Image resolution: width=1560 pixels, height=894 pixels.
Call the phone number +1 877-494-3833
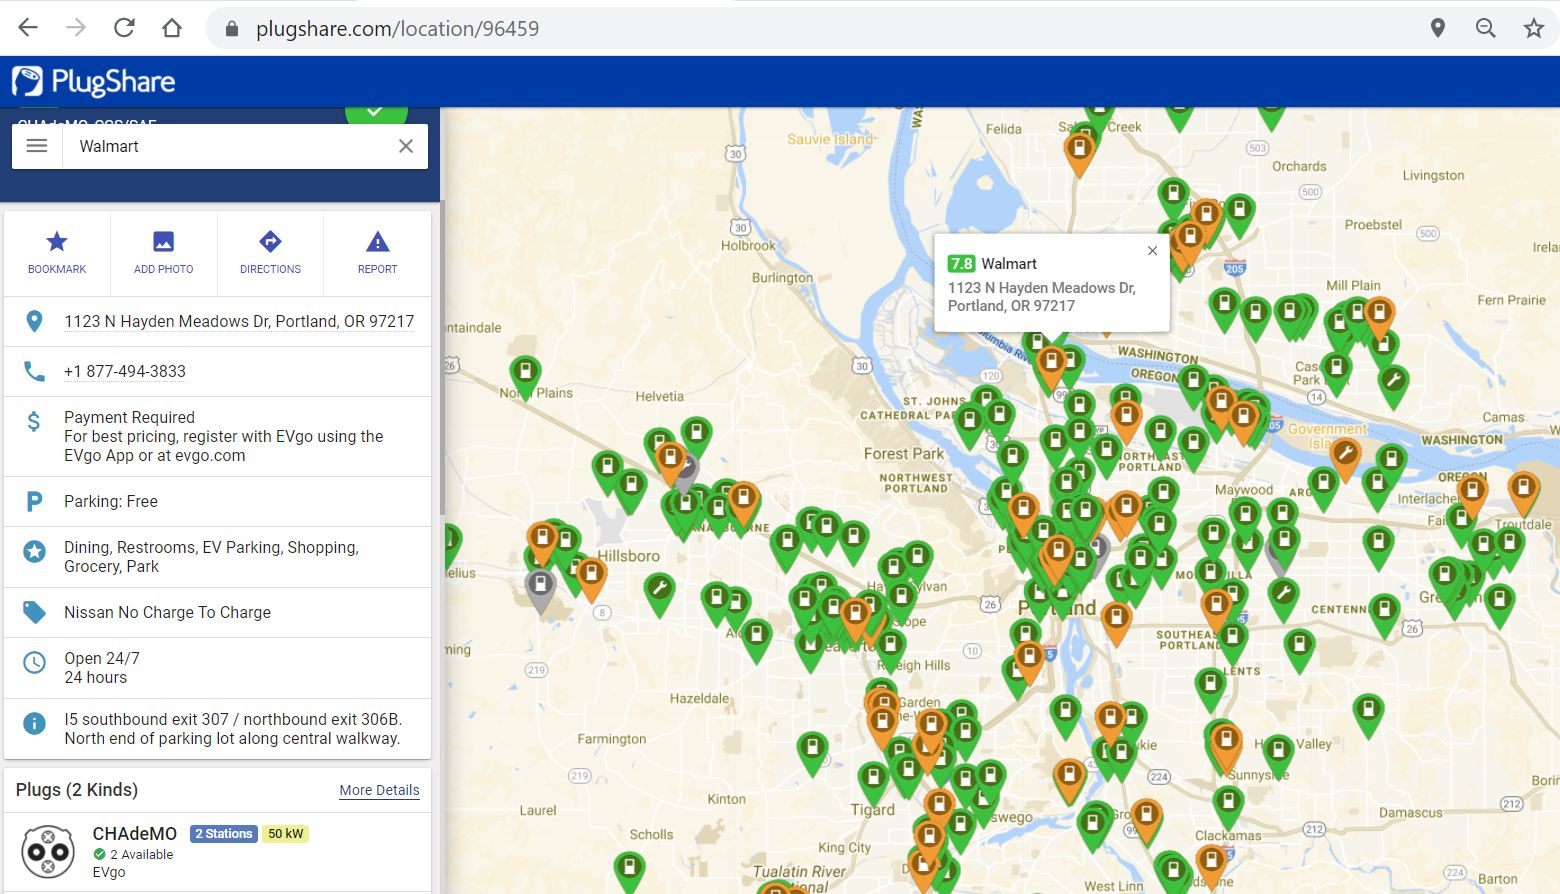coord(125,371)
